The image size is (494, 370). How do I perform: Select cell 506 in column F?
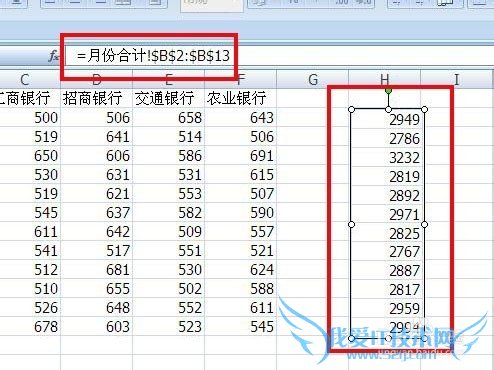click(x=241, y=136)
